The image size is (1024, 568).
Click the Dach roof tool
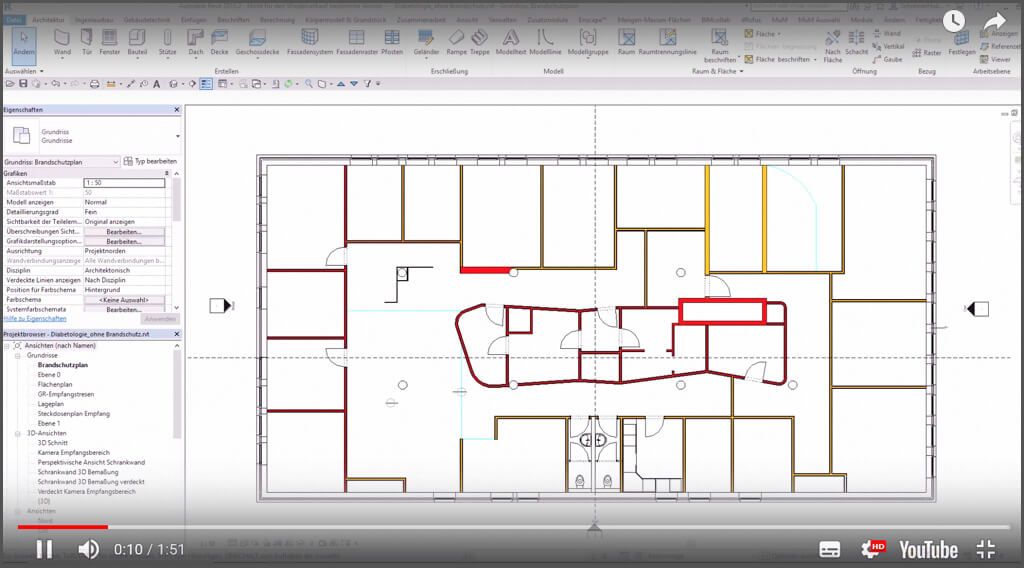(196, 41)
